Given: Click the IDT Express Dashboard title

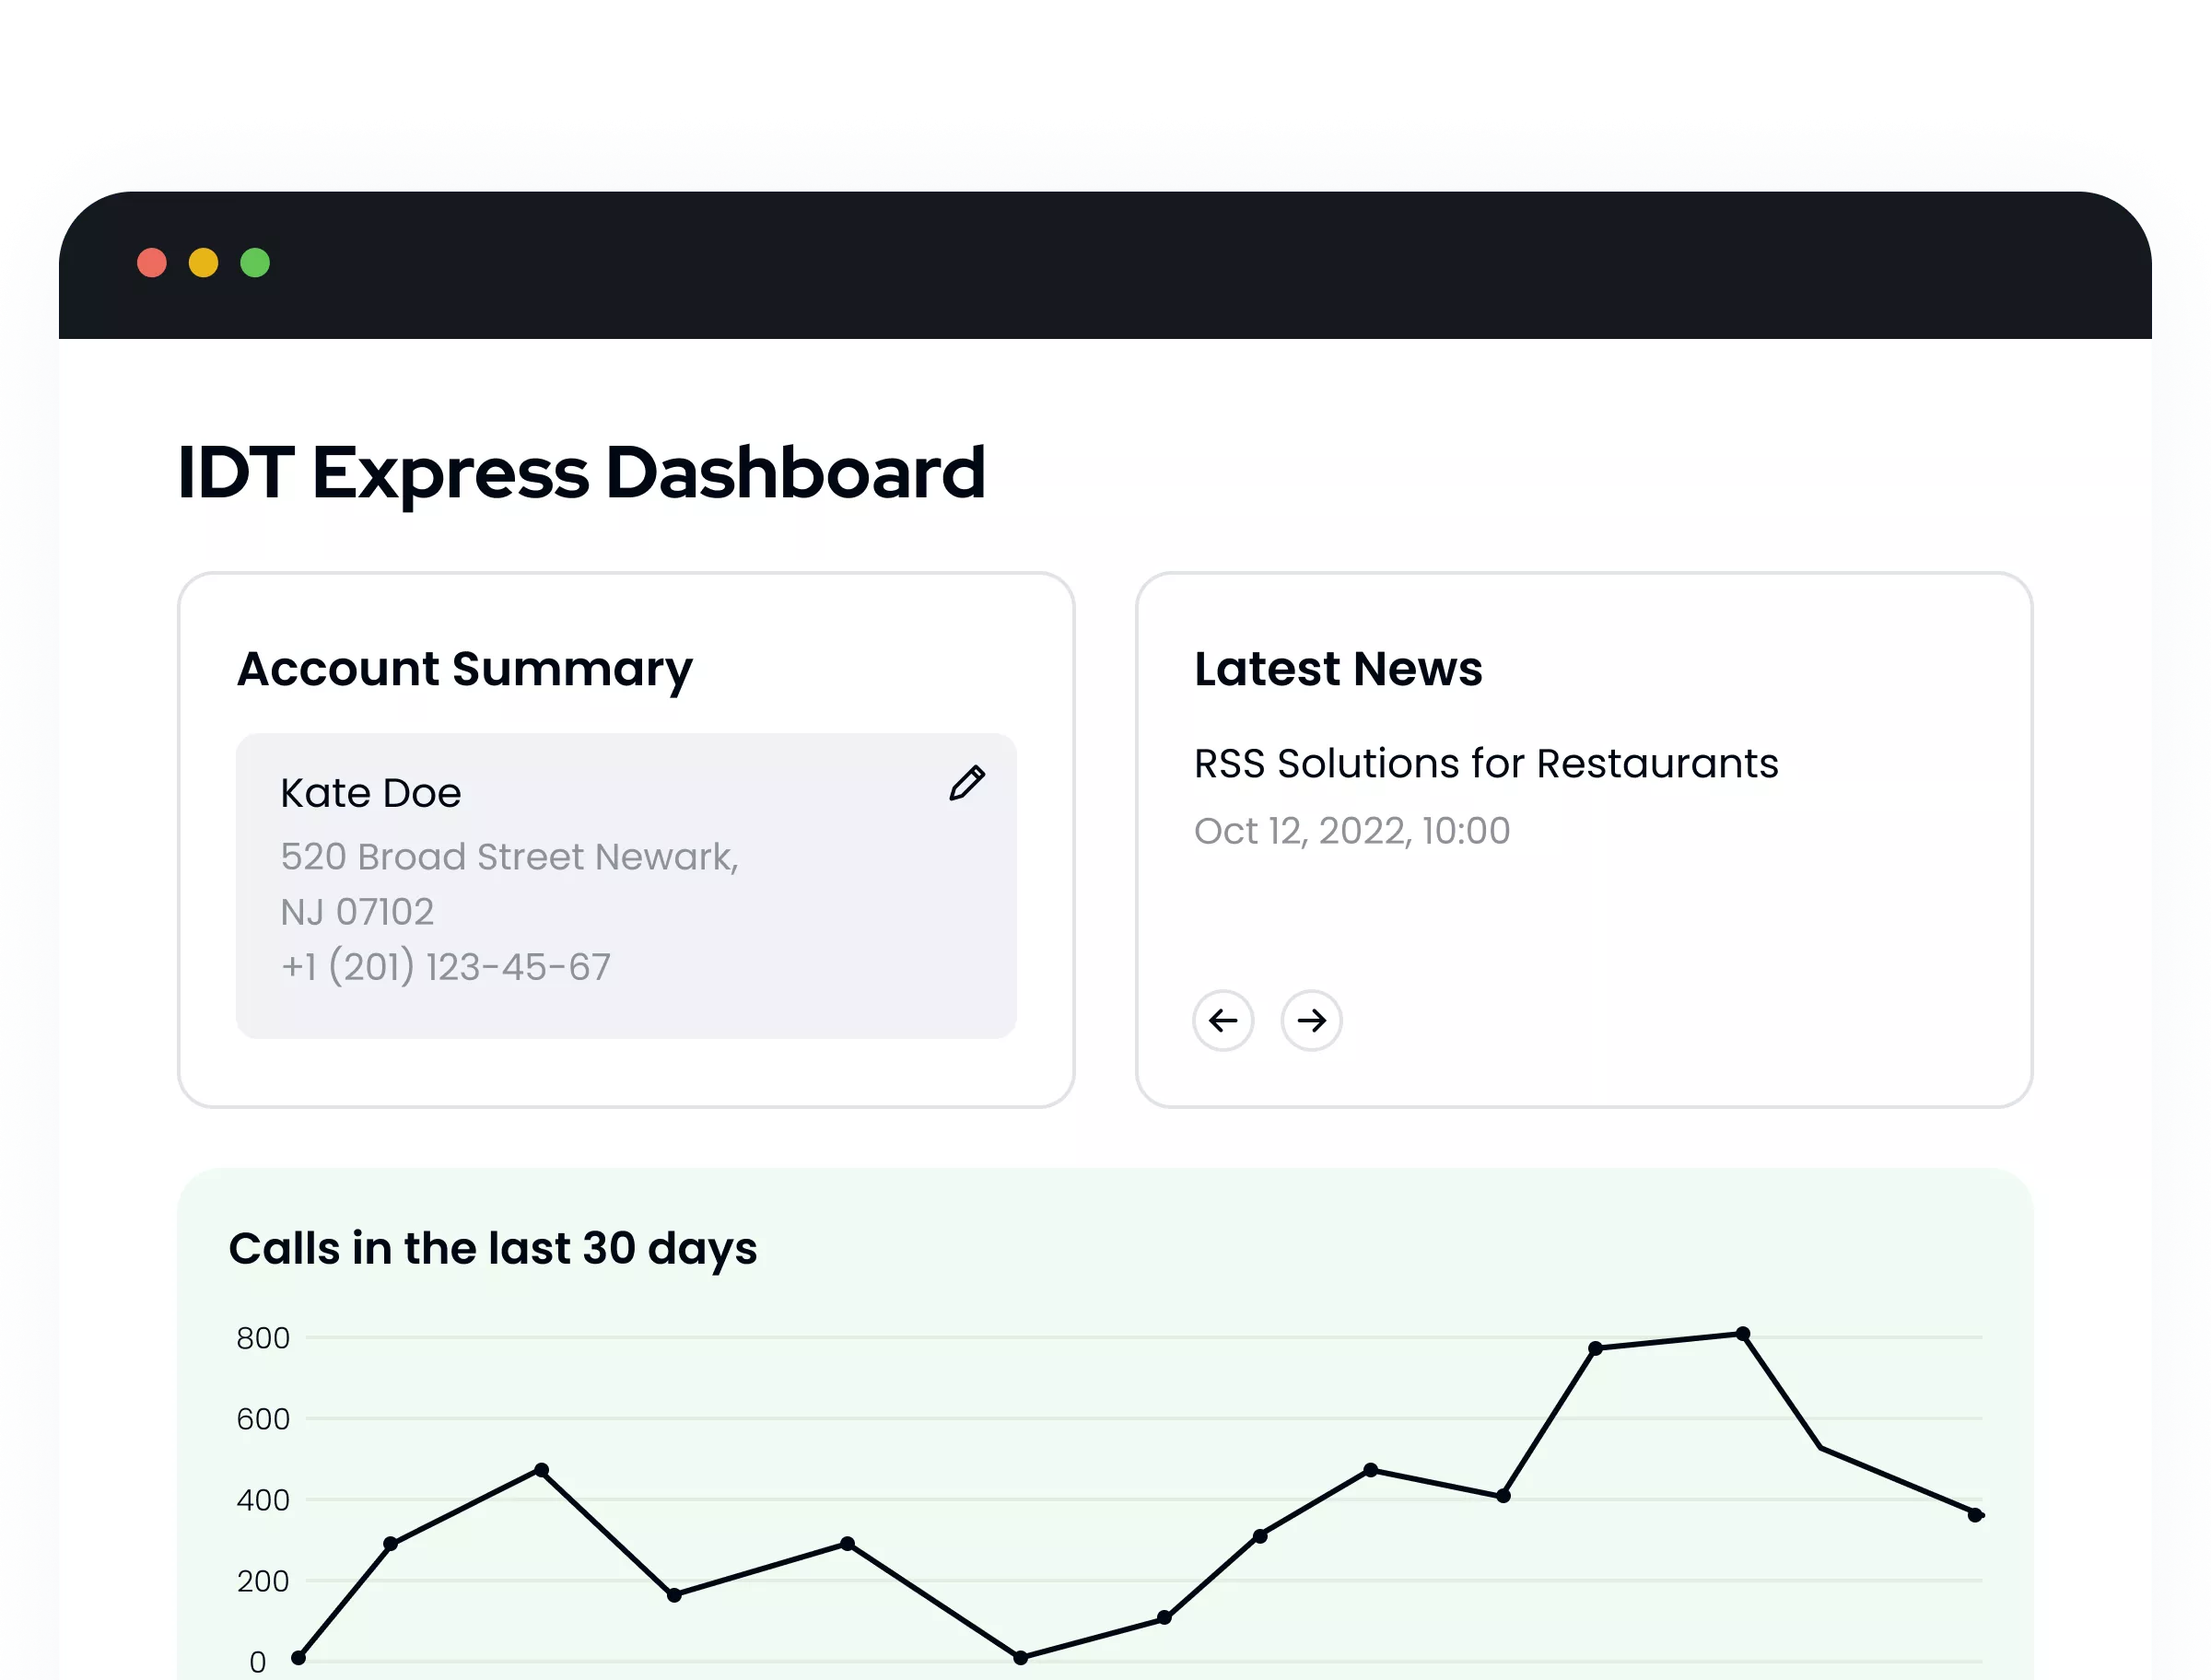Looking at the screenshot, I should click(581, 473).
